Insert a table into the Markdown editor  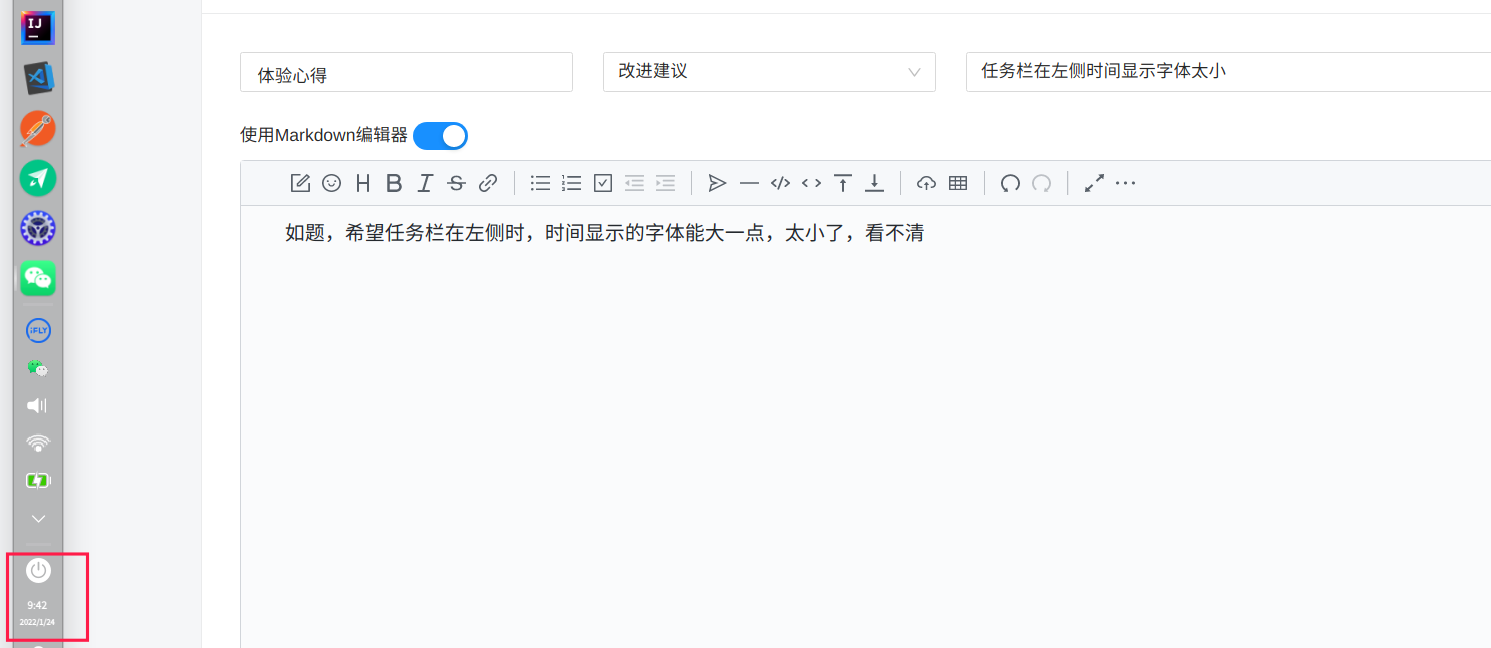pyautogui.click(x=957, y=183)
